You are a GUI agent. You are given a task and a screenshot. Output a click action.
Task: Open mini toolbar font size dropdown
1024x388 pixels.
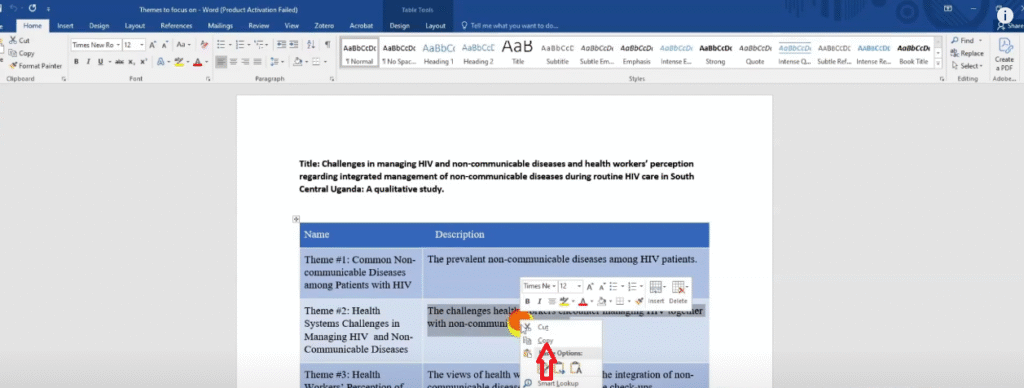point(579,286)
